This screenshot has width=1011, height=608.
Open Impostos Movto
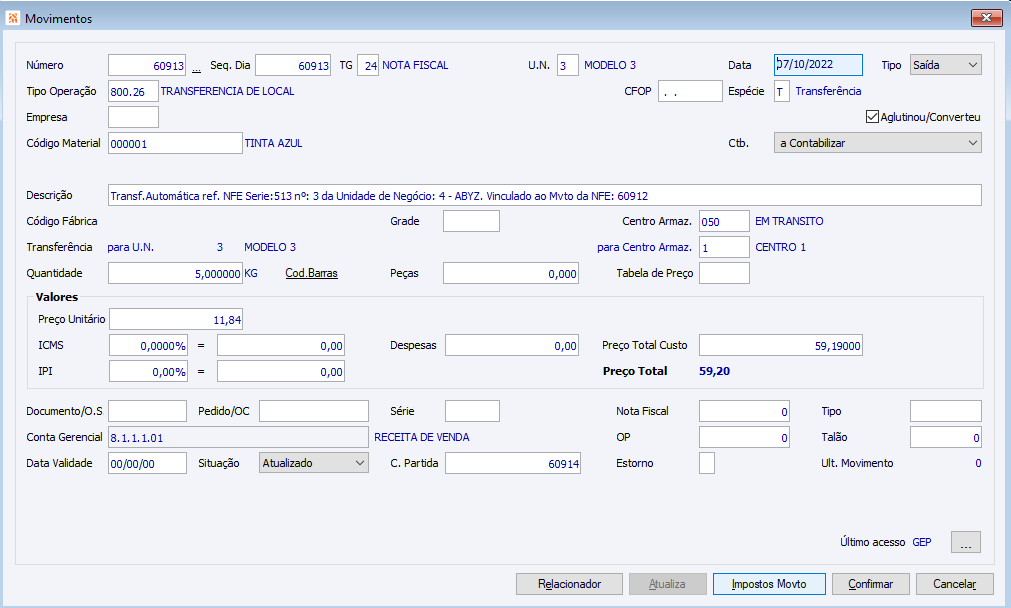[769, 584]
